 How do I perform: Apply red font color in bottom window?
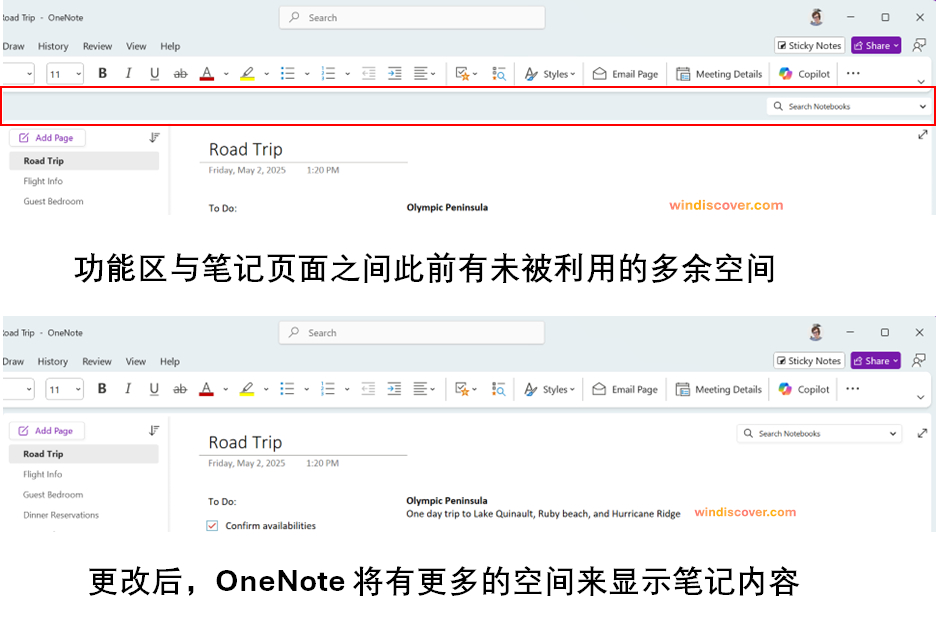[x=206, y=388]
